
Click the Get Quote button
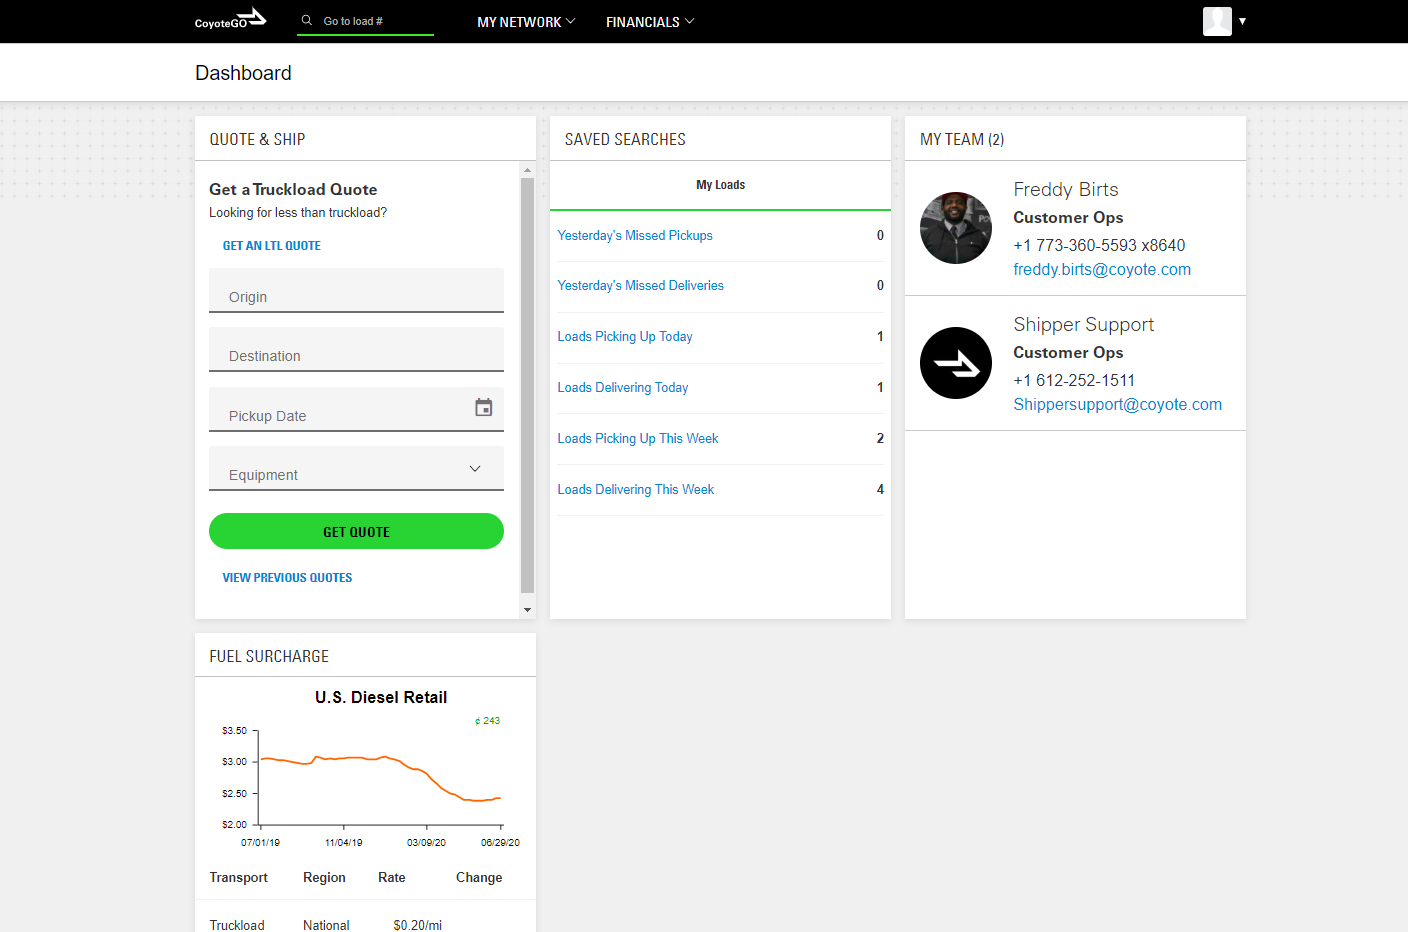356,531
